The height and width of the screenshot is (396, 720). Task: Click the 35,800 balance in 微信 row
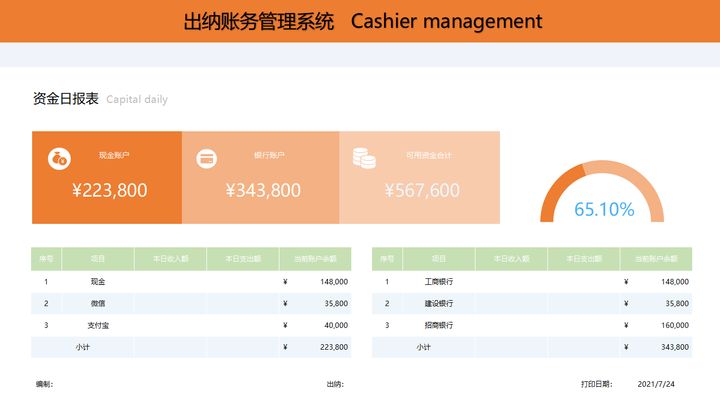[336, 303]
